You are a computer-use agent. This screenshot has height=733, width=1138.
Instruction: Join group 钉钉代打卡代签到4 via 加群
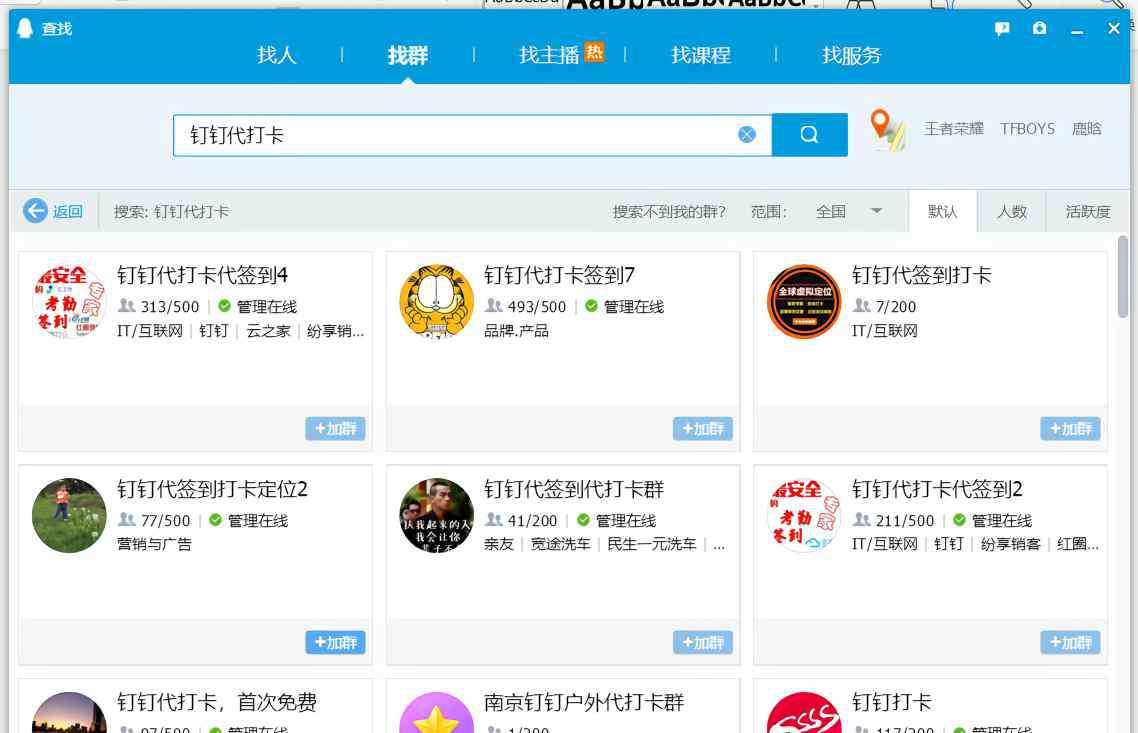point(335,428)
